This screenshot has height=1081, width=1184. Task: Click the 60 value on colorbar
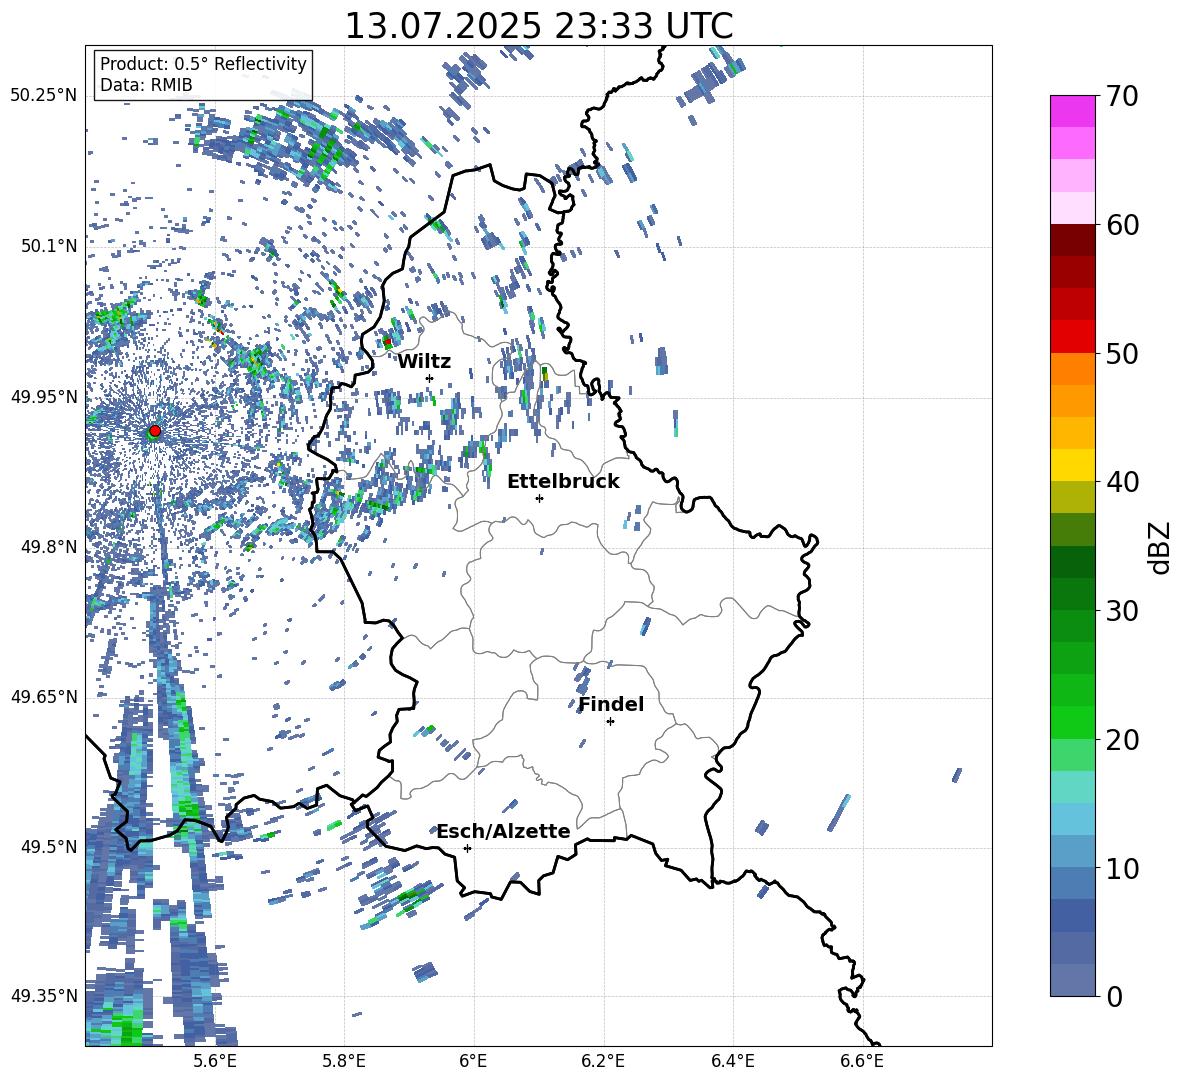1122,225
